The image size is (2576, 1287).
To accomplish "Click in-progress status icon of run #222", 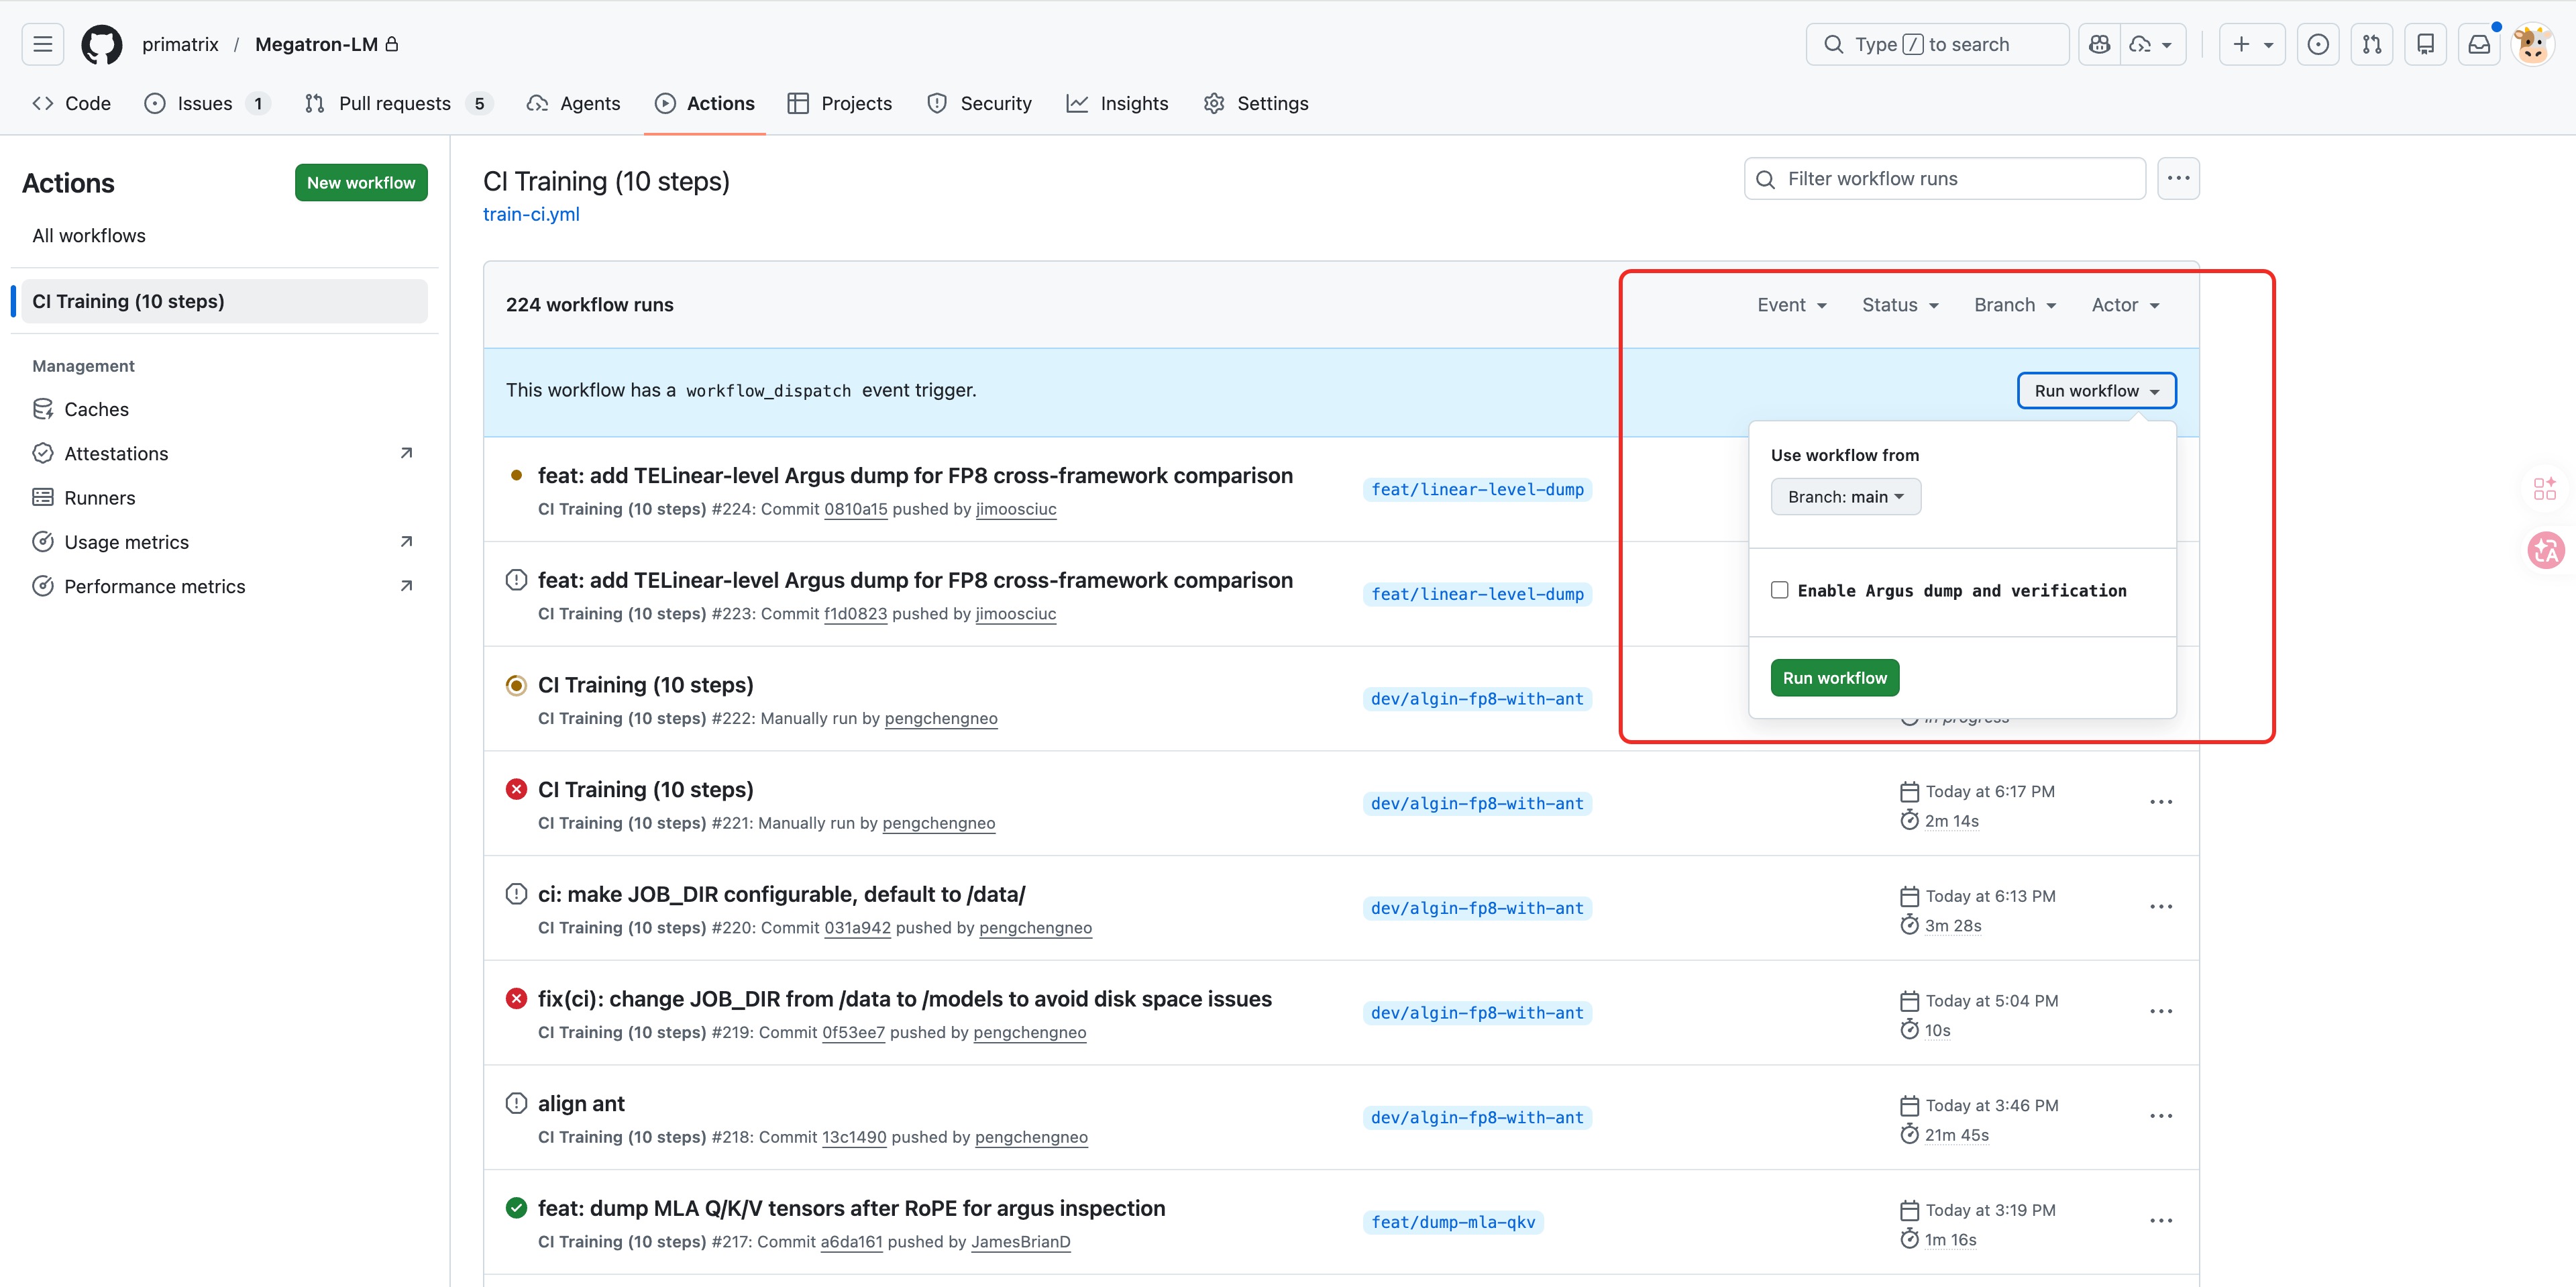I will click(x=516, y=685).
